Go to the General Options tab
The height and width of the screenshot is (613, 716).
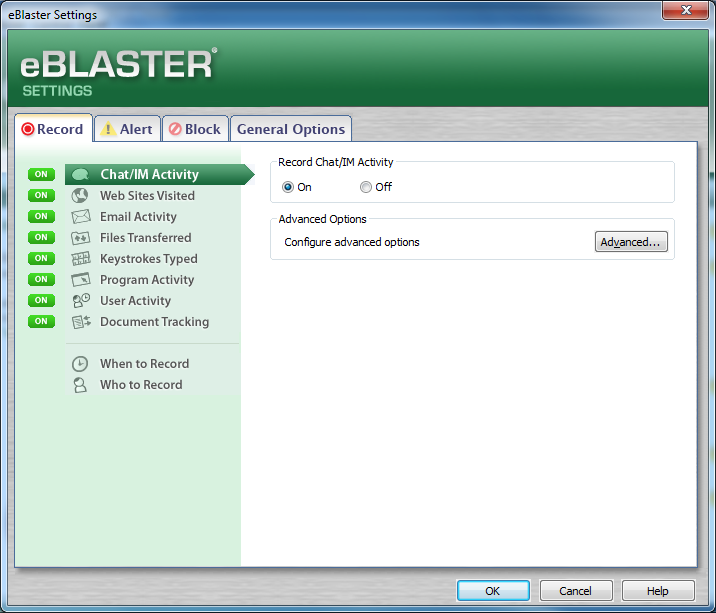pyautogui.click(x=291, y=129)
